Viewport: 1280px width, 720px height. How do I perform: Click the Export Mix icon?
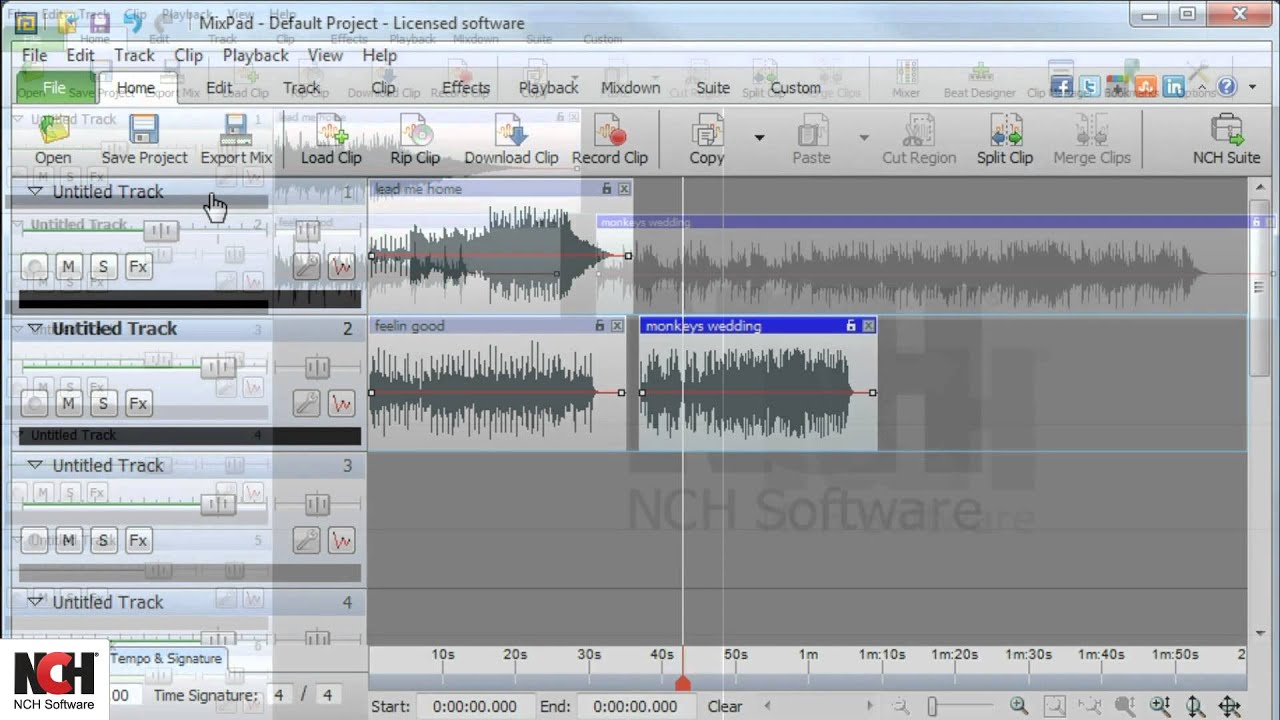pyautogui.click(x=236, y=130)
